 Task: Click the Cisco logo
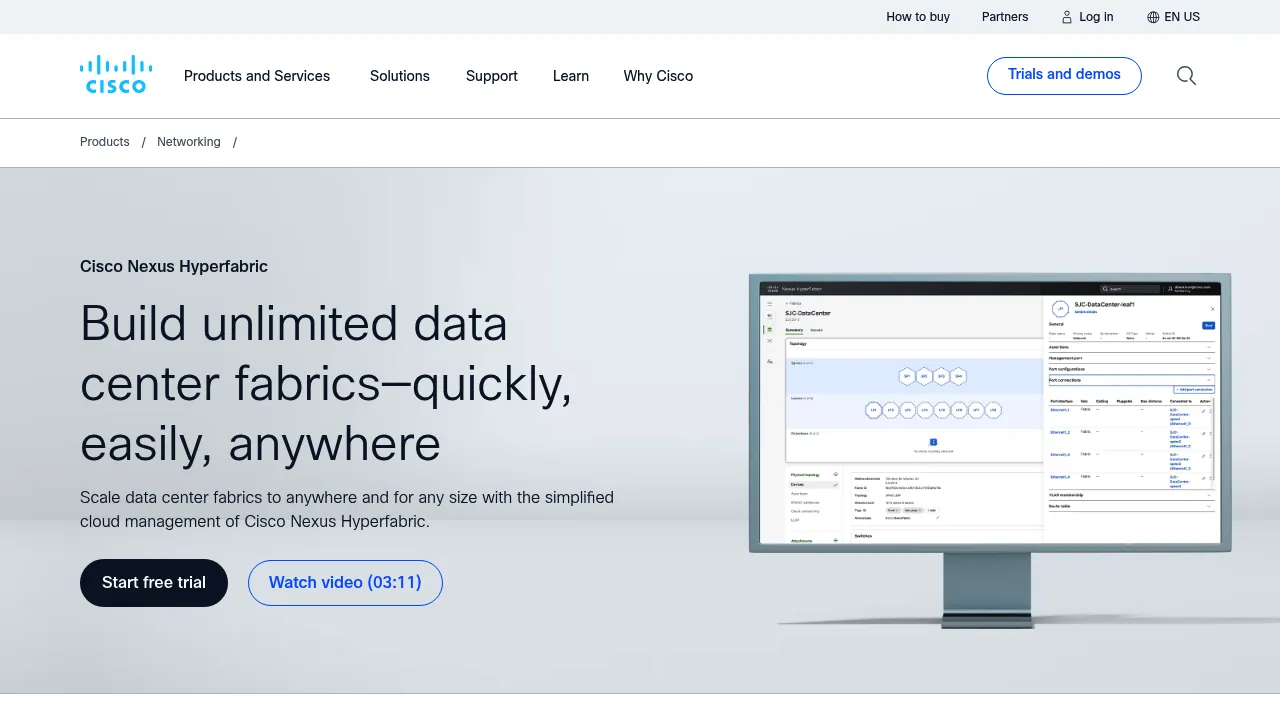116,75
